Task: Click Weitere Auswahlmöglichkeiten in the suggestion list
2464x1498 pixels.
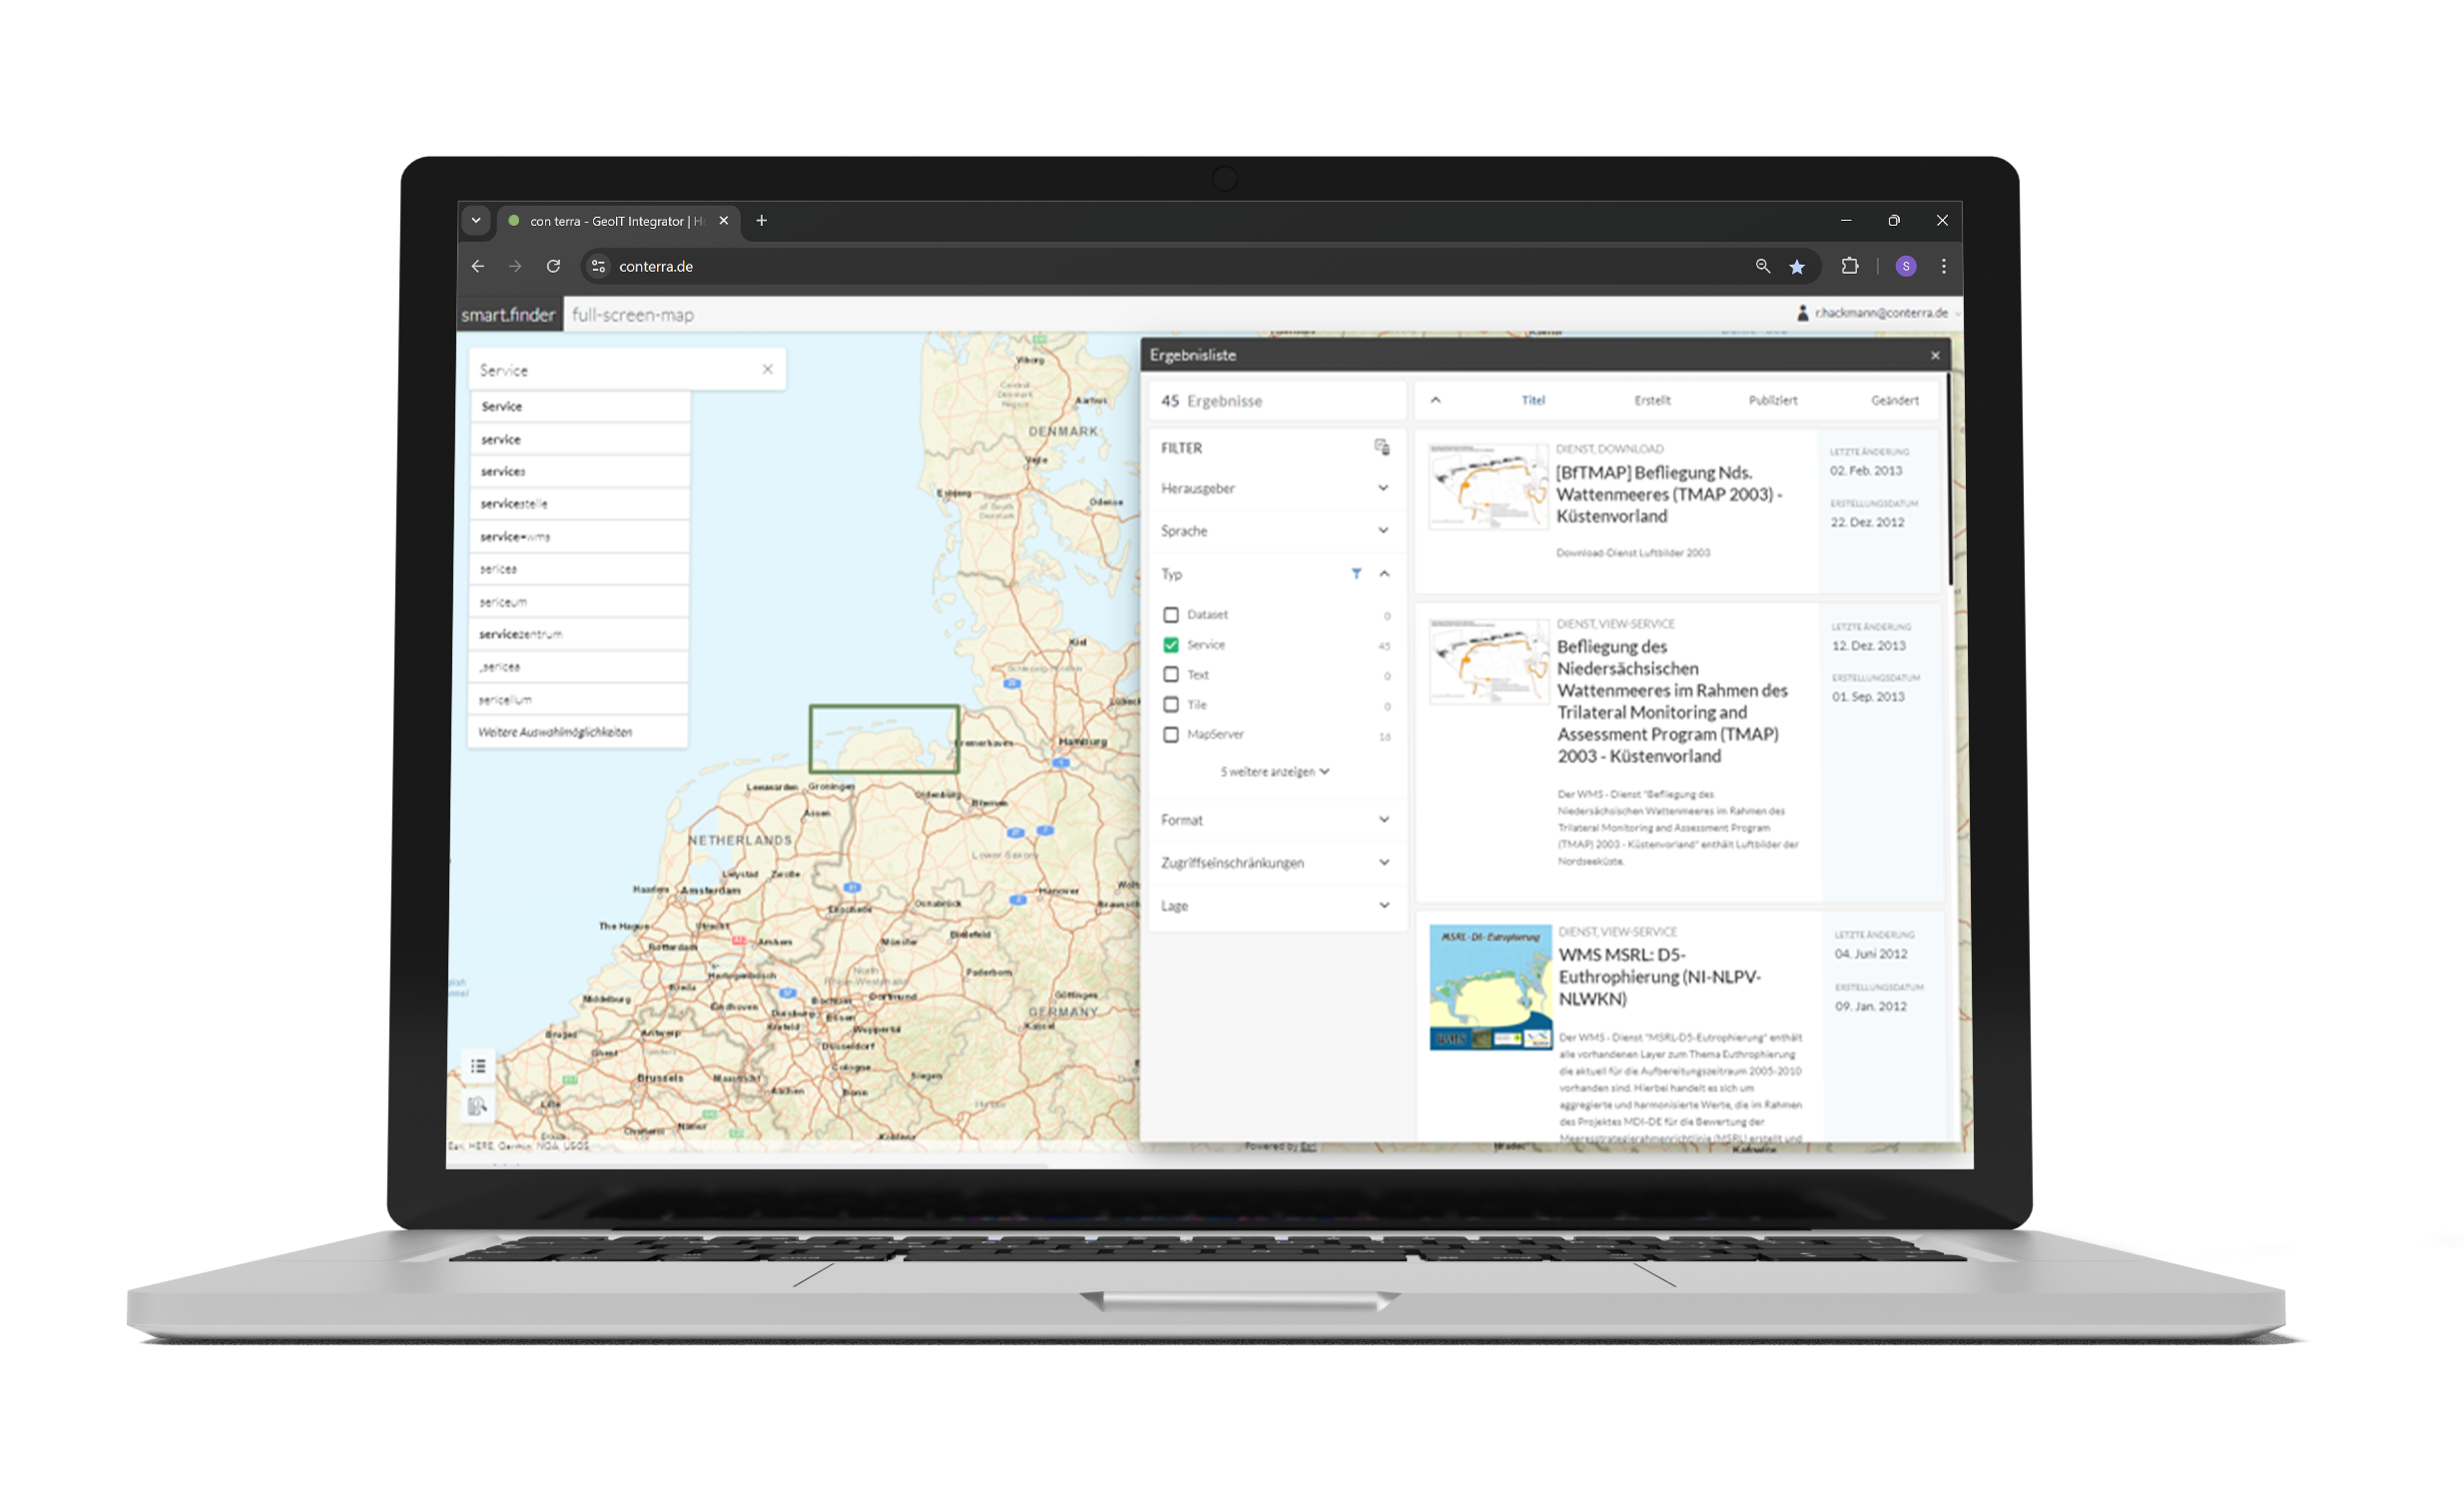Action: 555,732
